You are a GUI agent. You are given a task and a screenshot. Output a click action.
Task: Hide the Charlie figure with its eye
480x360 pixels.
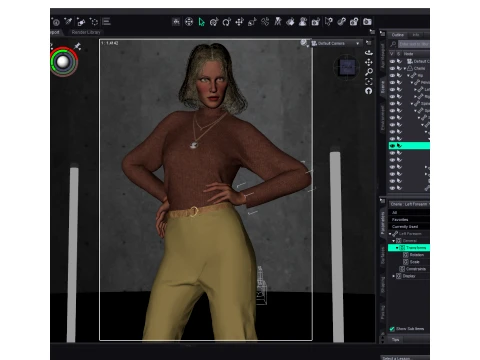[392, 68]
